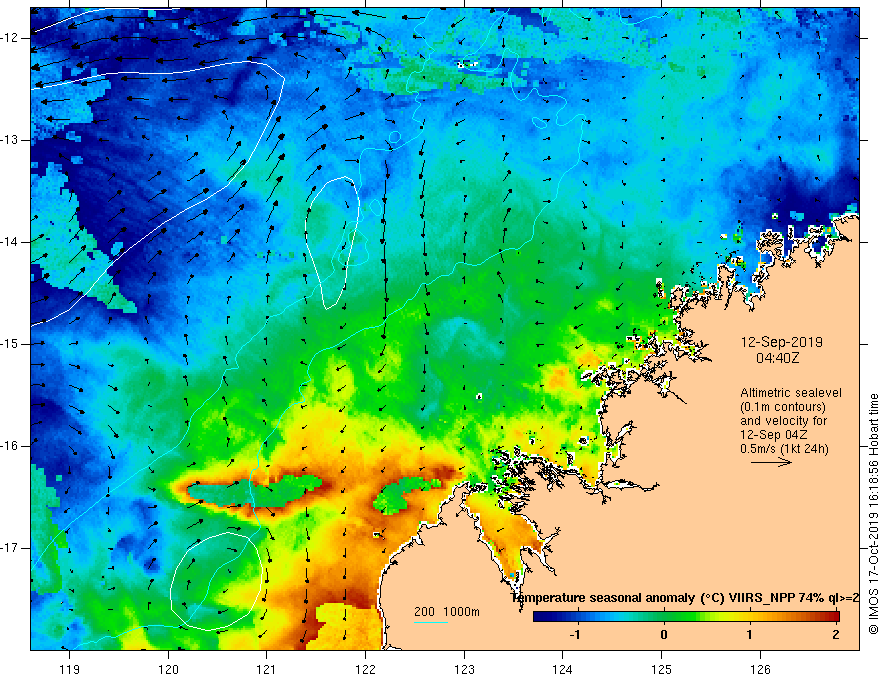Click the colorbar tick label 0

[x=664, y=635]
